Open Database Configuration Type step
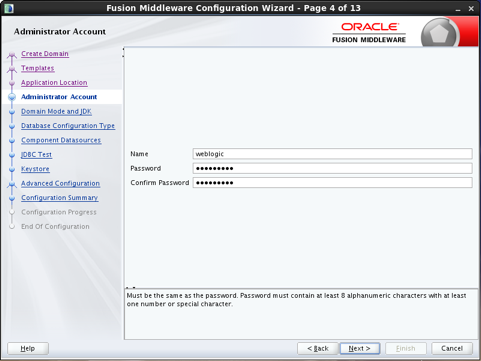Image resolution: width=481 pixels, height=361 pixels. pos(68,126)
